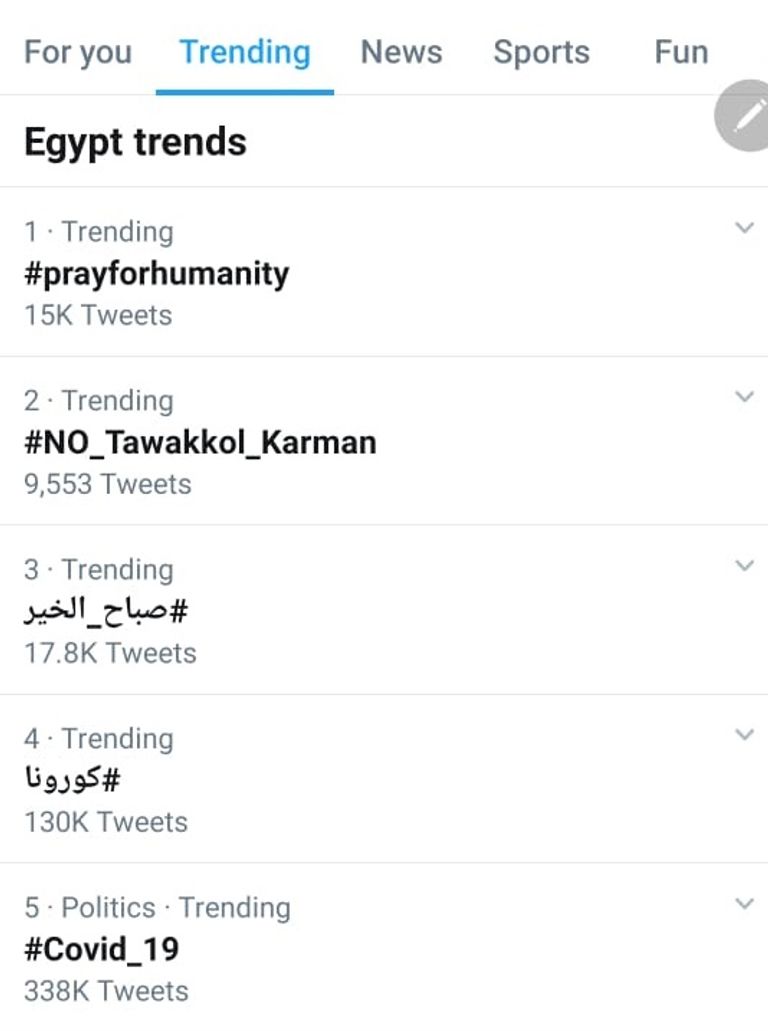
Task: Open the #كورونا hashtag
Action: (72, 780)
